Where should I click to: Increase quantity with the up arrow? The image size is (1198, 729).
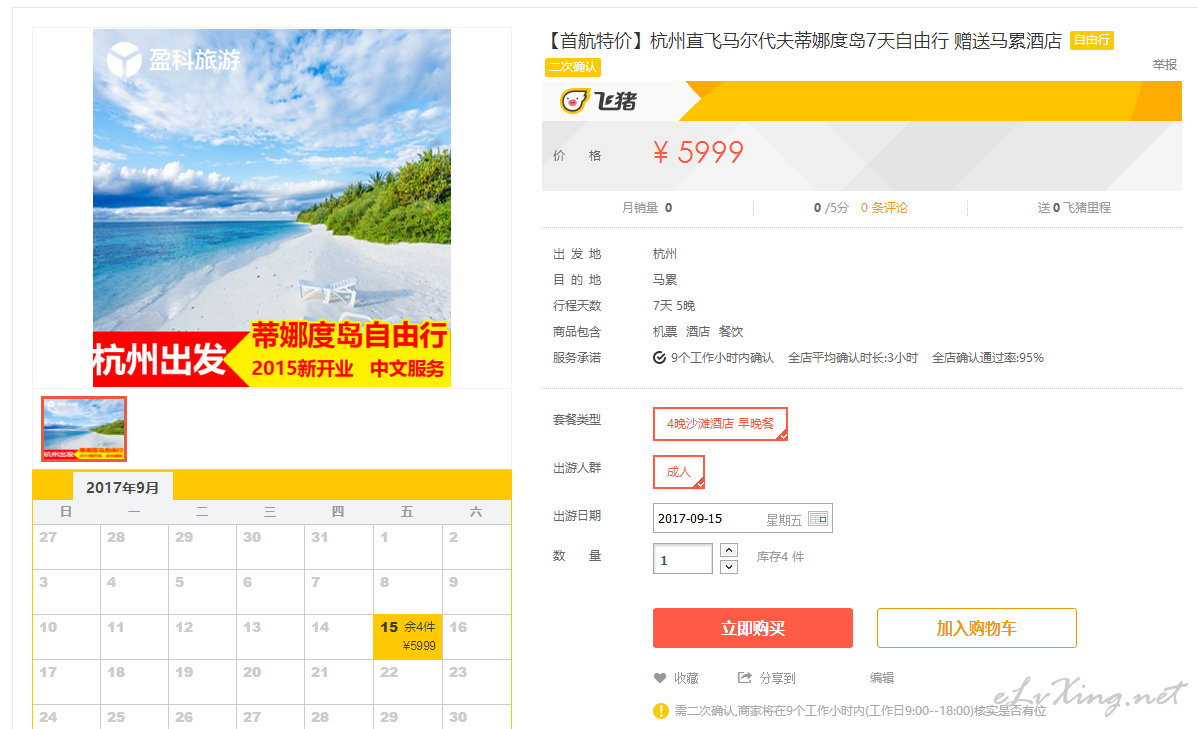click(x=729, y=550)
